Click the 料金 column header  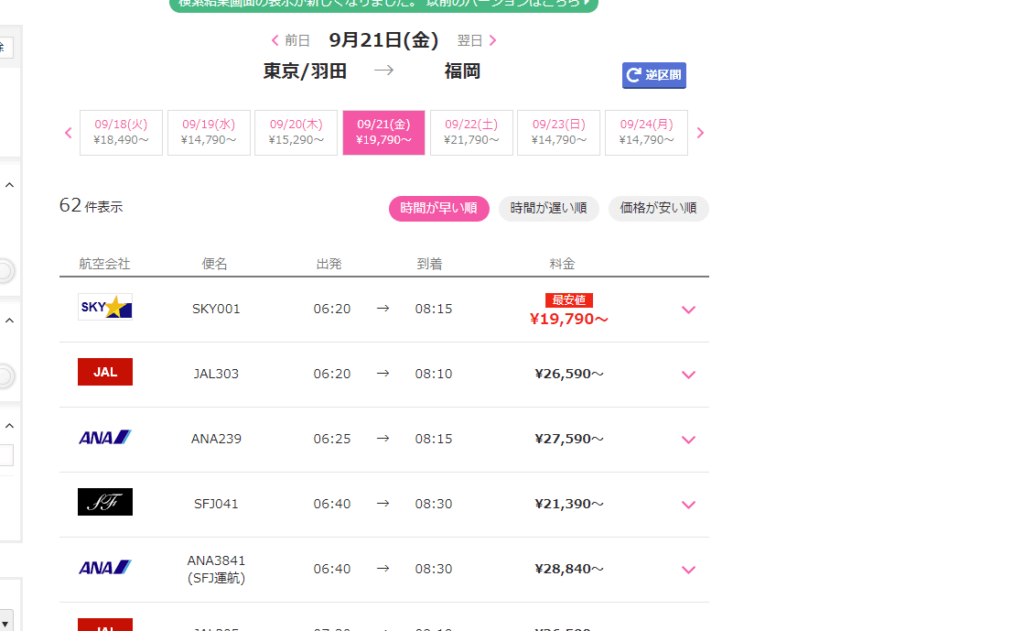(562, 264)
